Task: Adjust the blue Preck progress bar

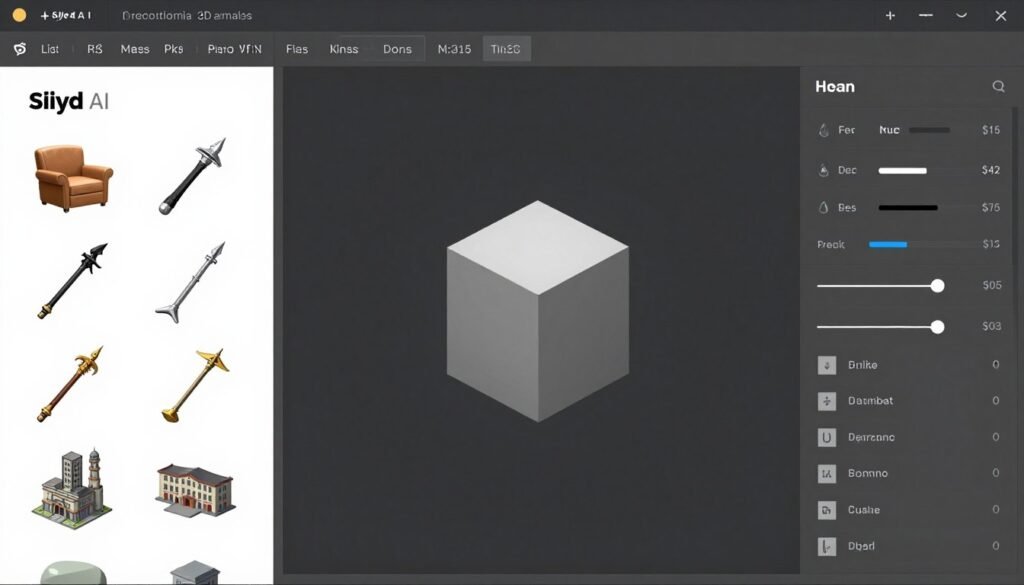Action: [x=888, y=245]
